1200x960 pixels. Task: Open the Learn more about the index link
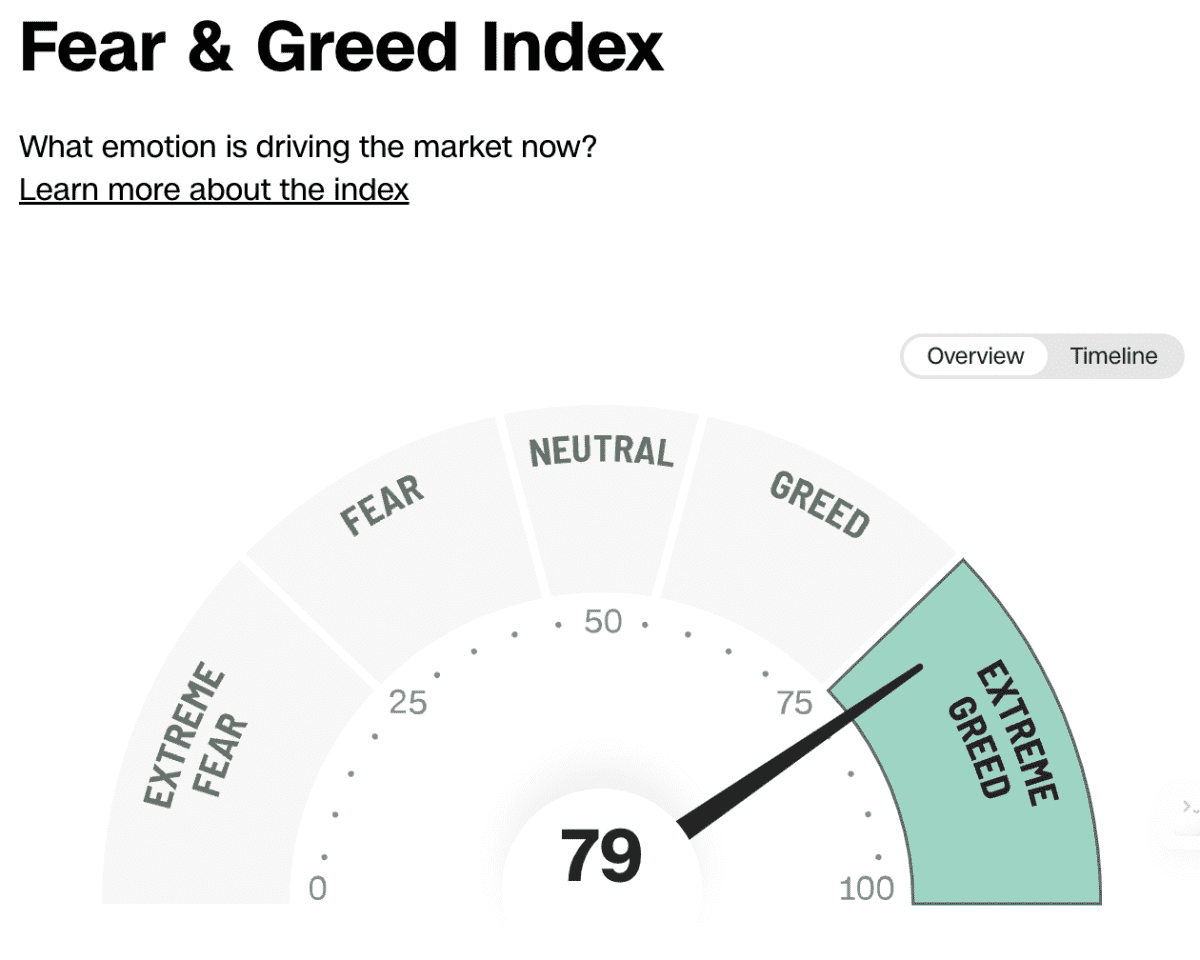(214, 189)
